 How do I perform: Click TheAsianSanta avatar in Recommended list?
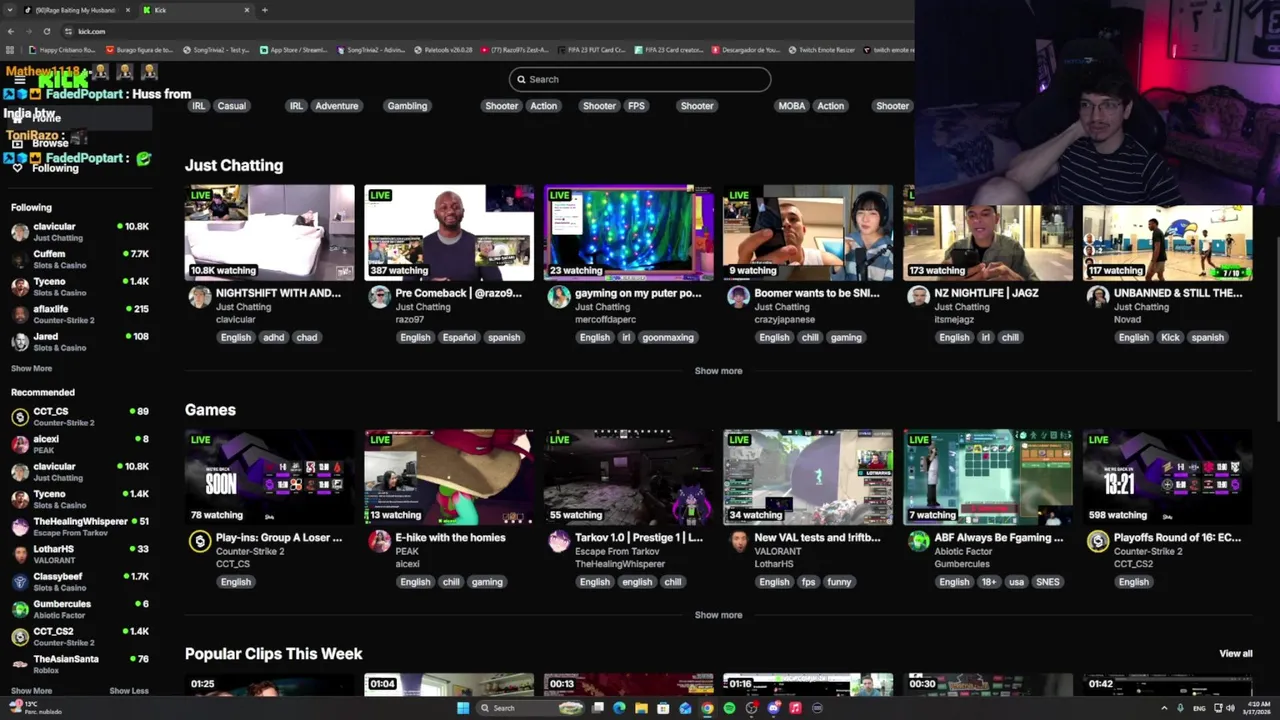click(20, 664)
